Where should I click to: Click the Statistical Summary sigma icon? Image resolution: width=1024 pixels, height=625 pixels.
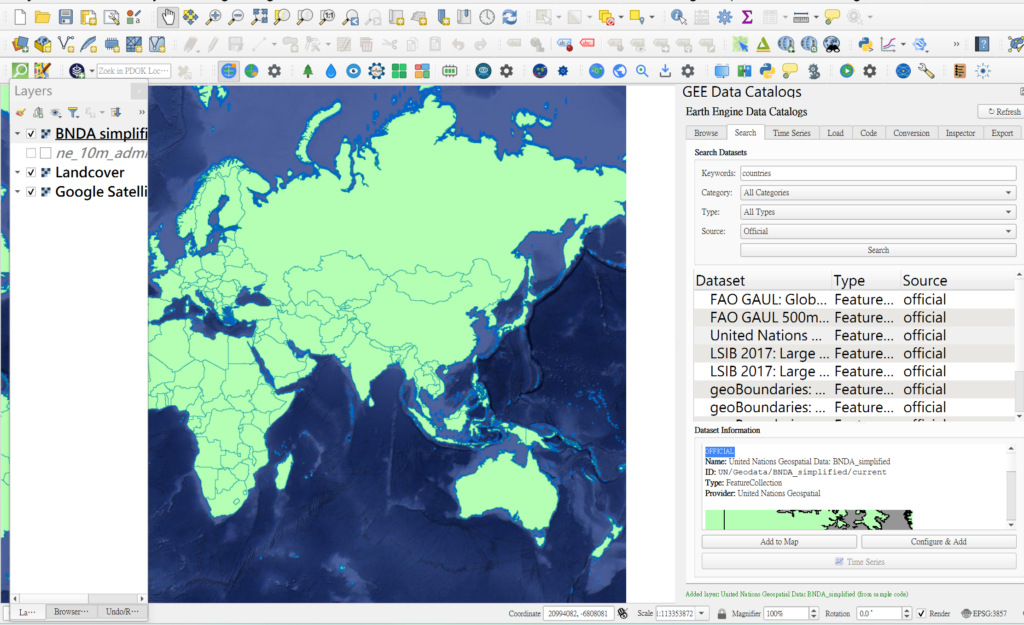pyautogui.click(x=747, y=17)
